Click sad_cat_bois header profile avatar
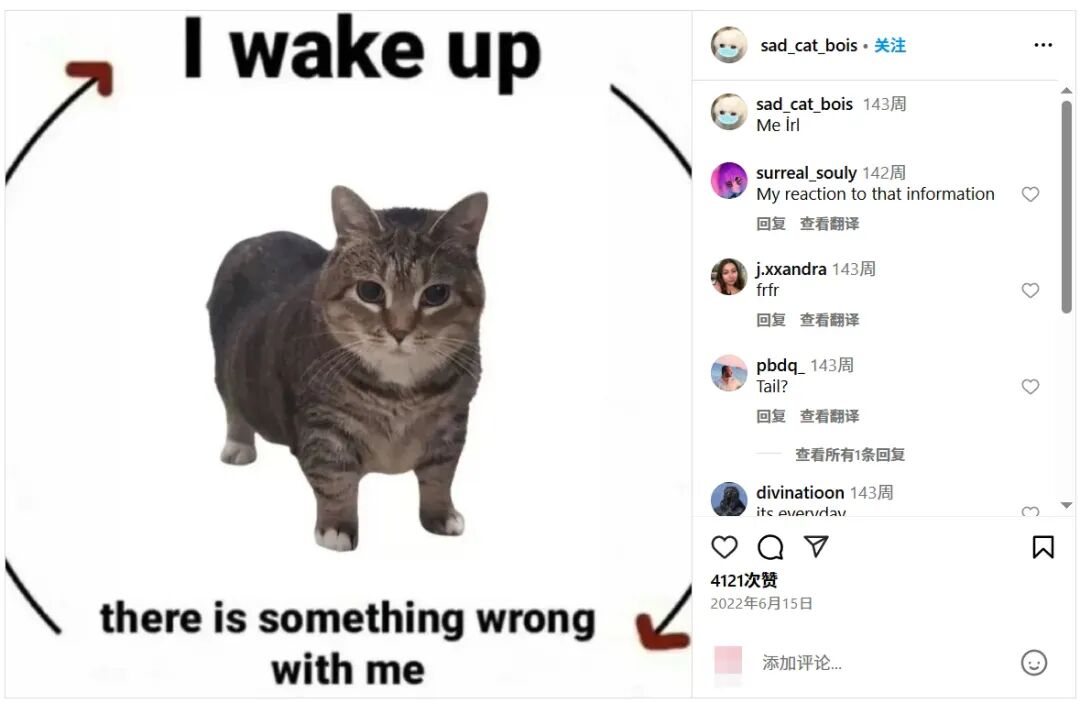This screenshot has width=1080, height=703. coord(729,45)
